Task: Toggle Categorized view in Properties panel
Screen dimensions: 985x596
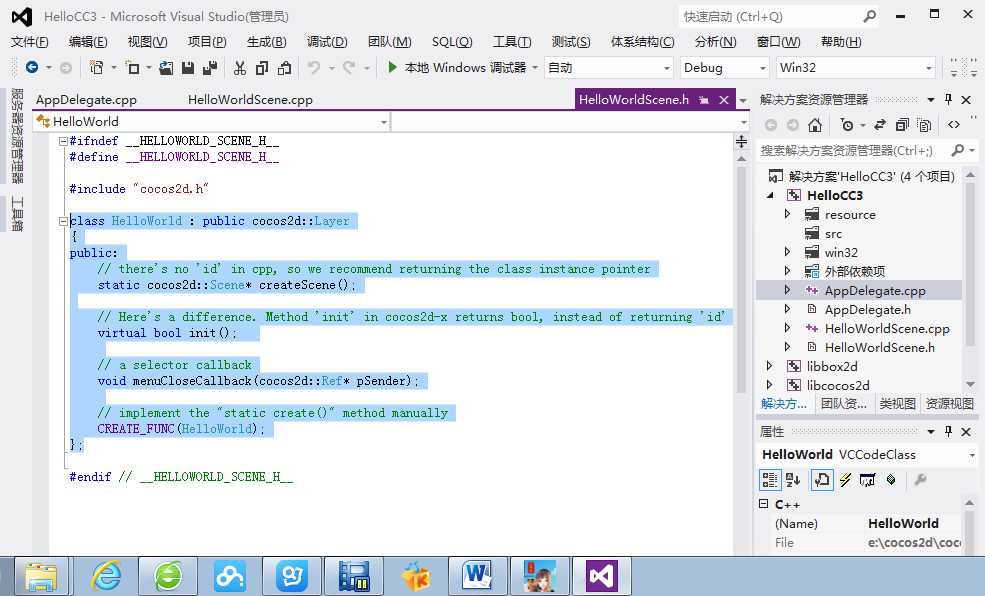Action: point(770,480)
